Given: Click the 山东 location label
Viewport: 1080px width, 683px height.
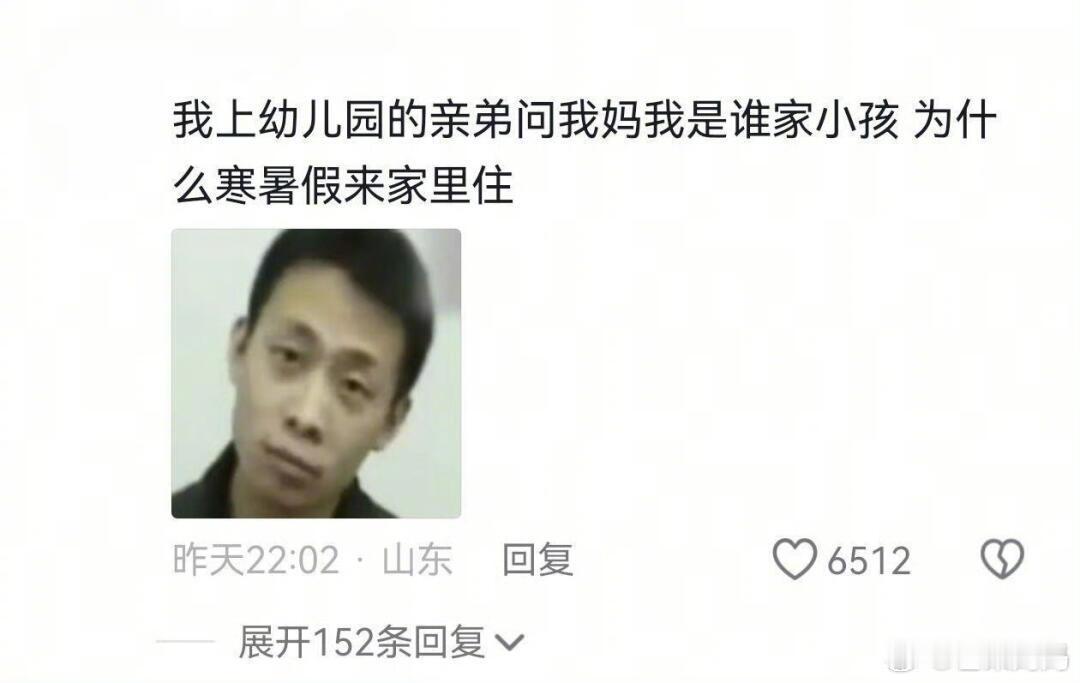Looking at the screenshot, I should pos(417,559).
